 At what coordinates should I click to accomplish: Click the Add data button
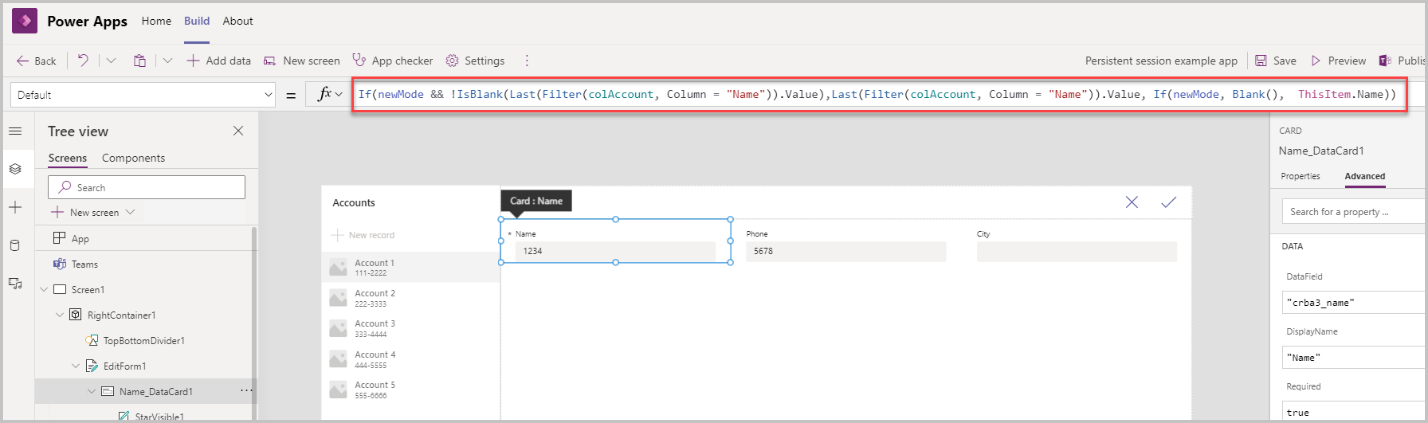(x=218, y=61)
